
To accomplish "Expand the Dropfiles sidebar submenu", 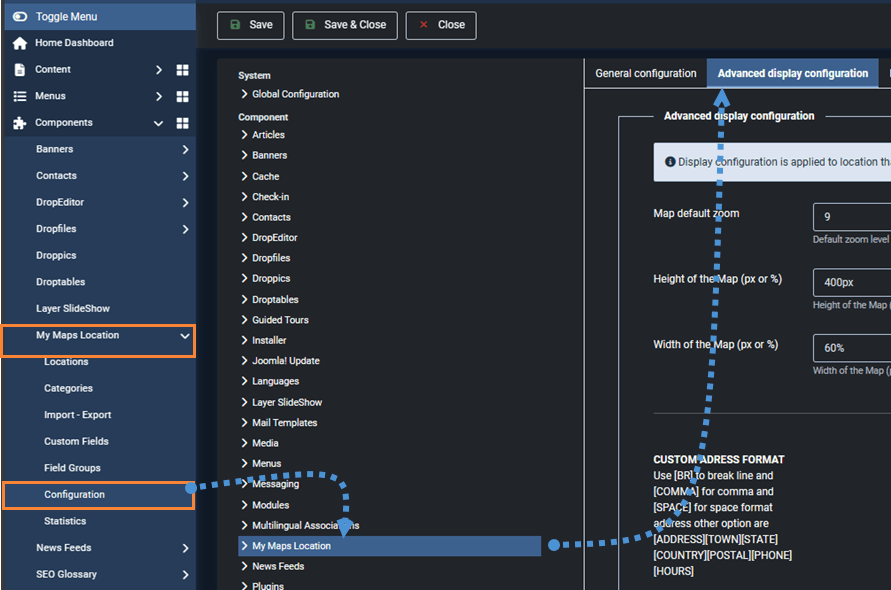I will tap(185, 229).
